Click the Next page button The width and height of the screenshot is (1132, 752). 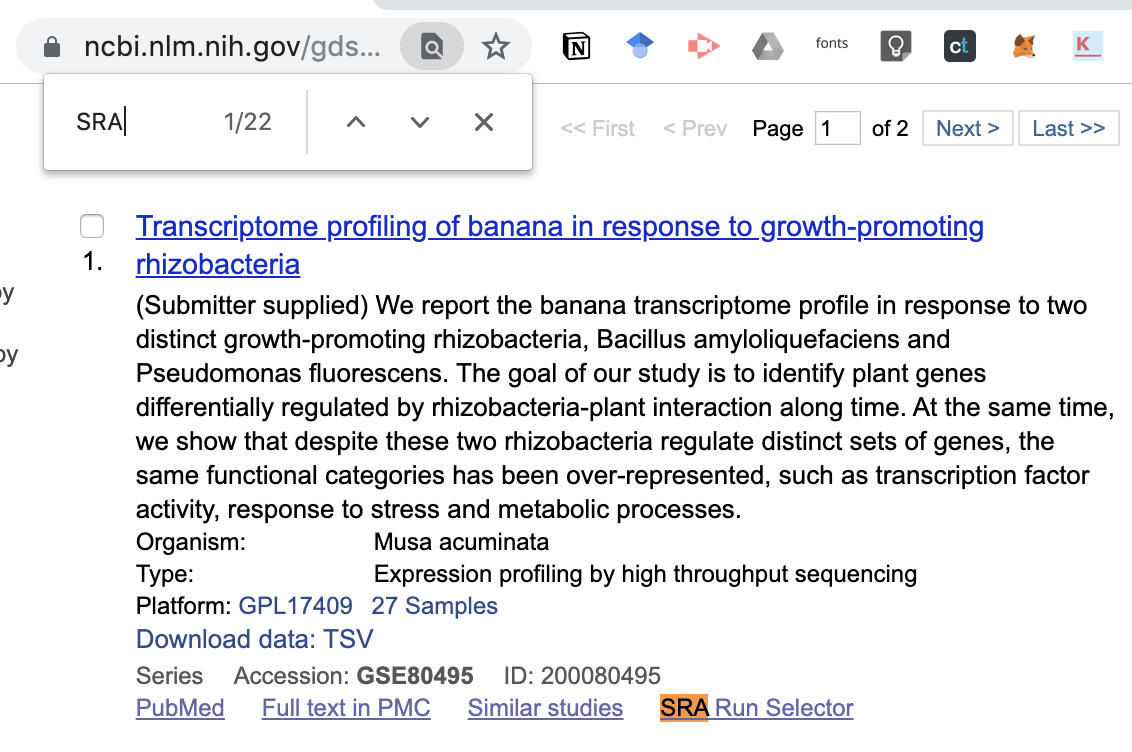click(x=967, y=128)
